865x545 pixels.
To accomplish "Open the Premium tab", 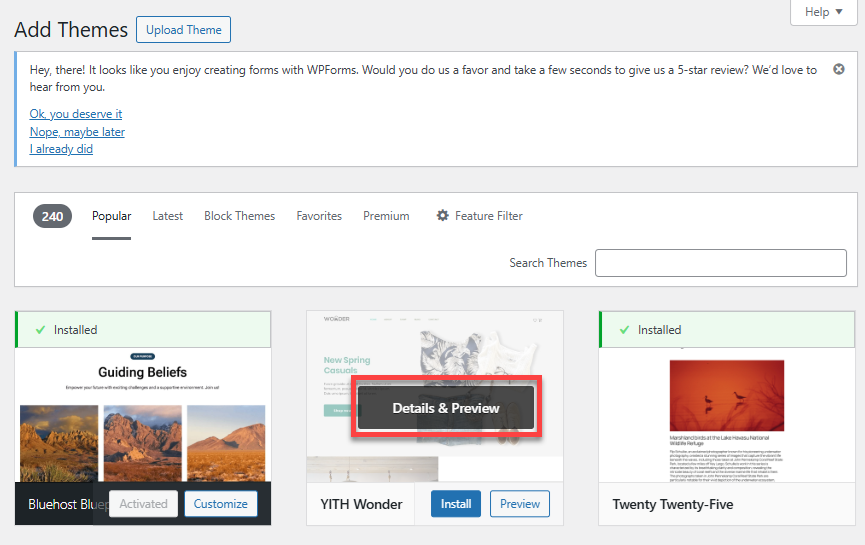I will [x=386, y=216].
